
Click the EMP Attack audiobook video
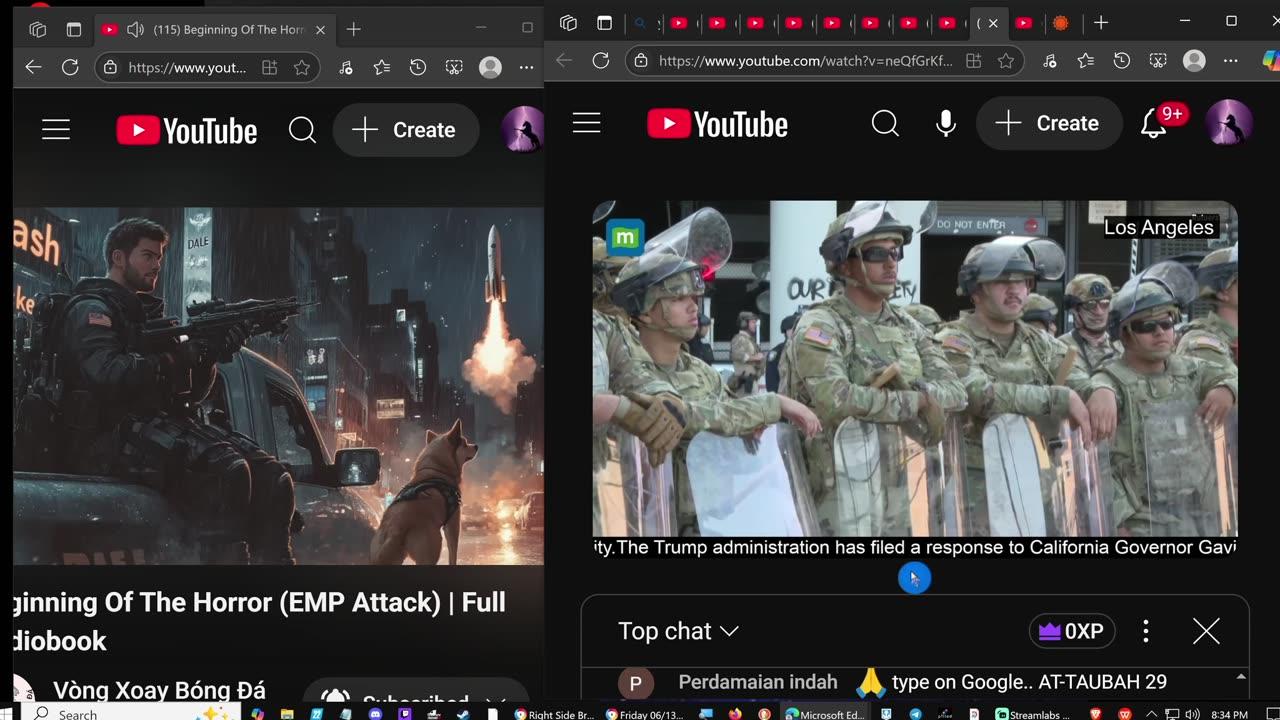click(279, 386)
